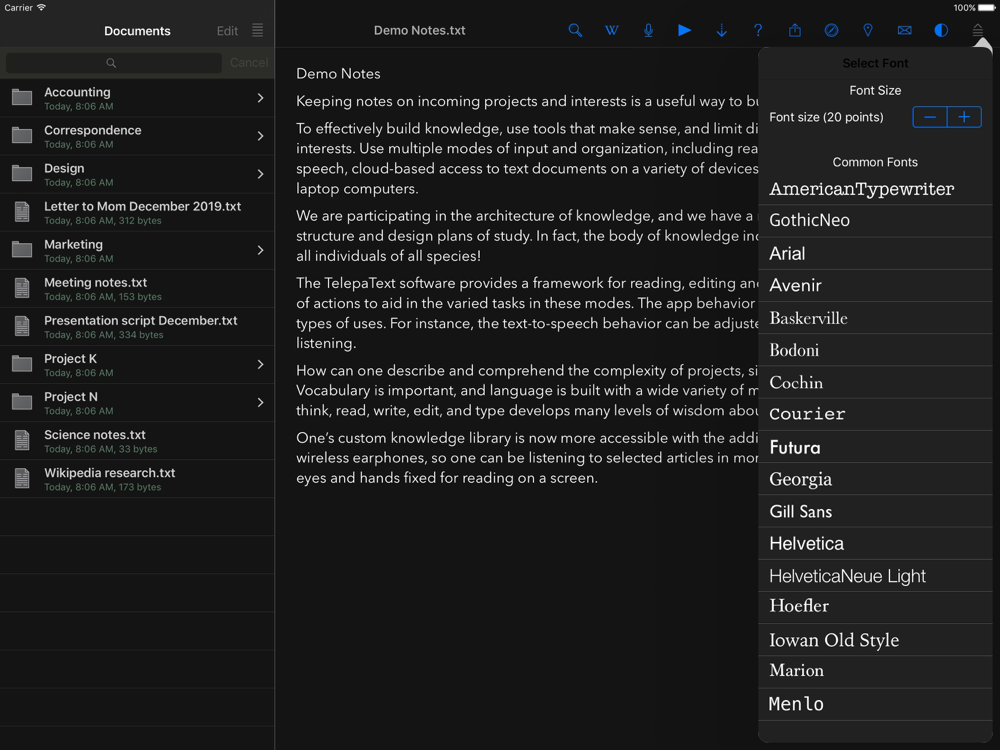Tap the Project N folder icon

click(x=22, y=402)
